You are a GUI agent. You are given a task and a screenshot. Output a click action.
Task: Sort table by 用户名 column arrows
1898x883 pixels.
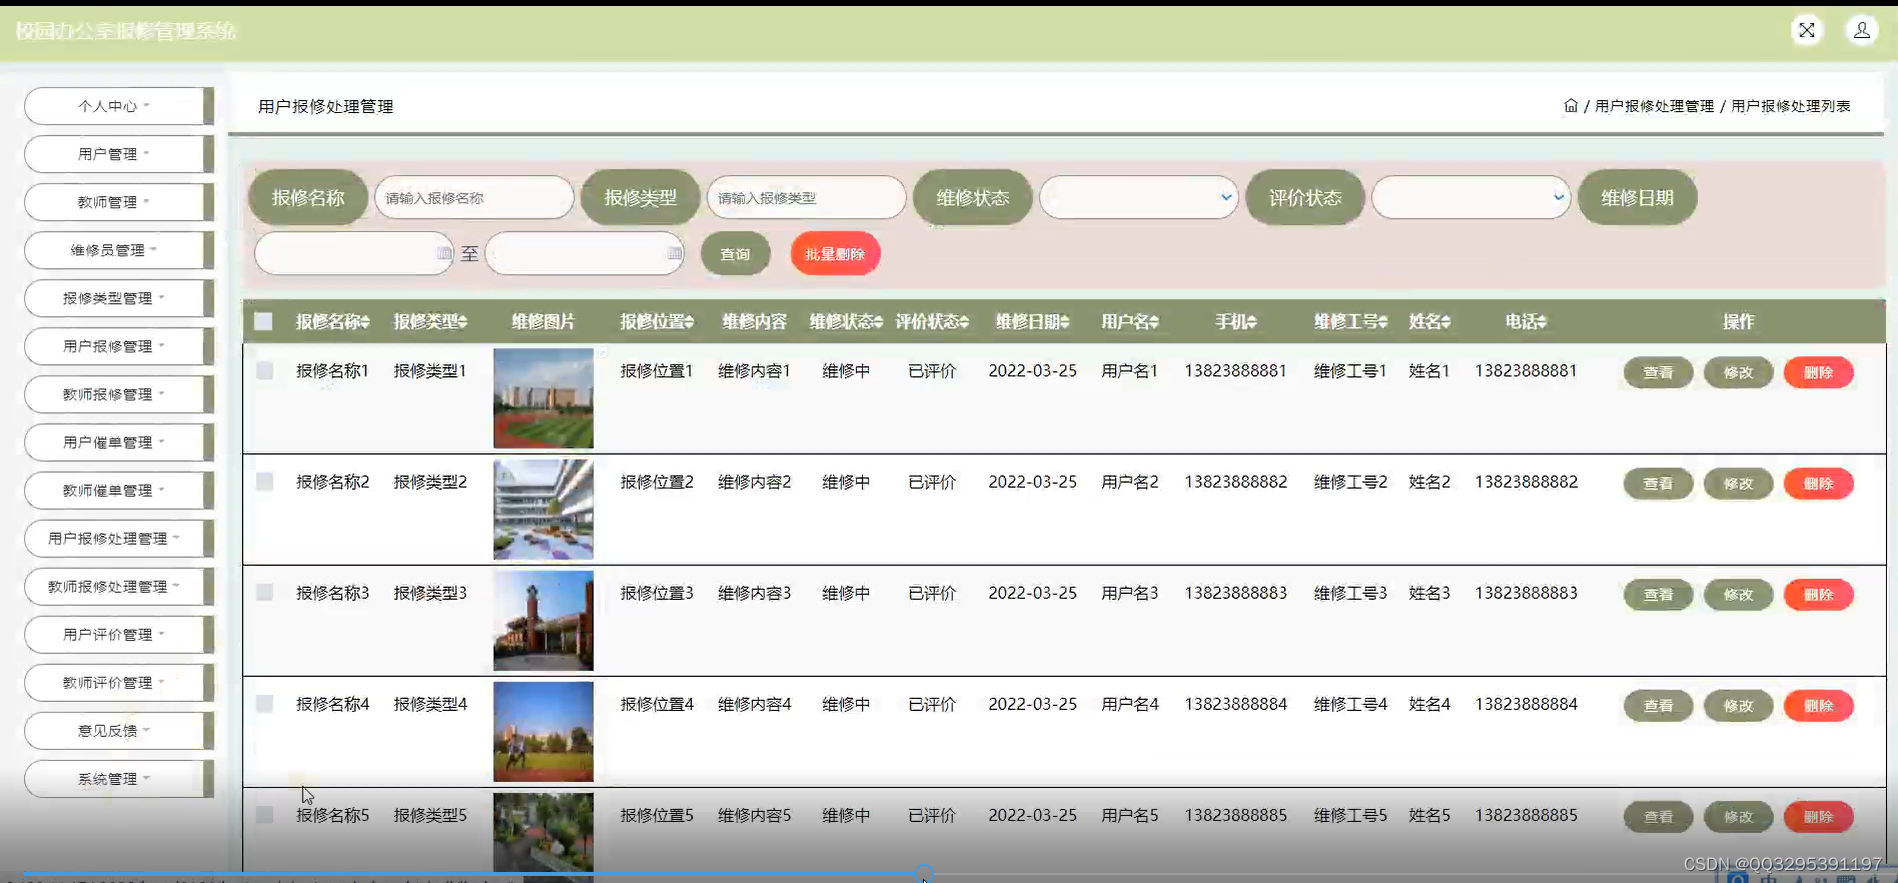click(1154, 322)
